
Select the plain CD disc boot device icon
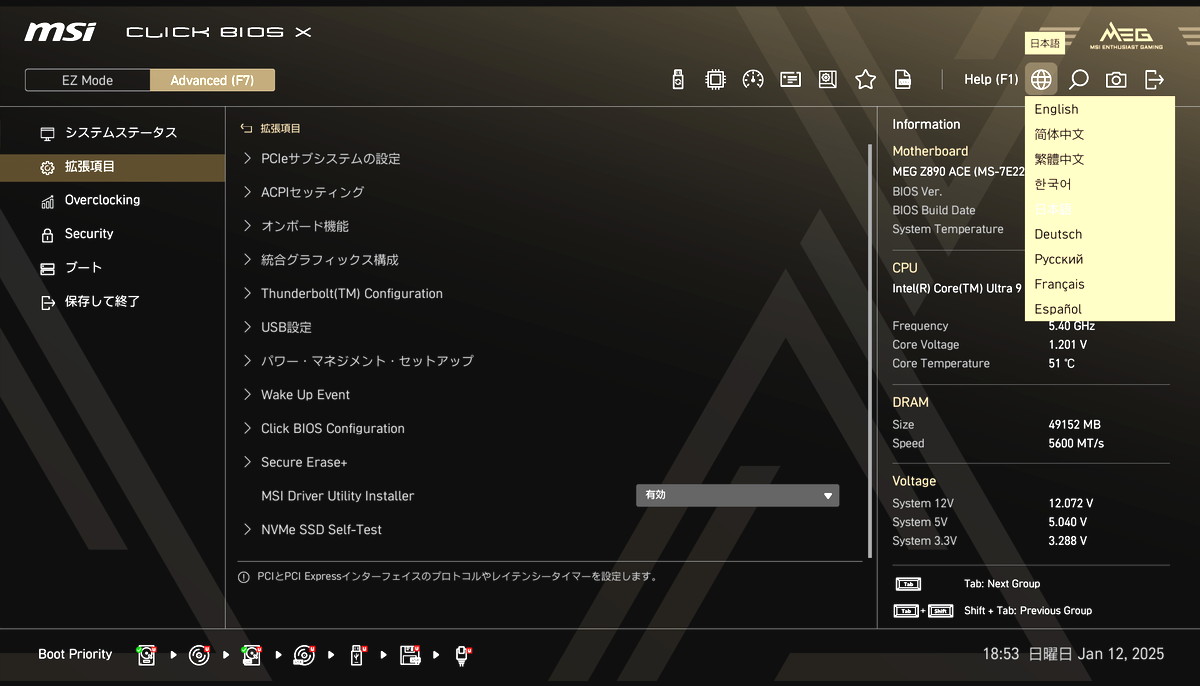(x=200, y=655)
